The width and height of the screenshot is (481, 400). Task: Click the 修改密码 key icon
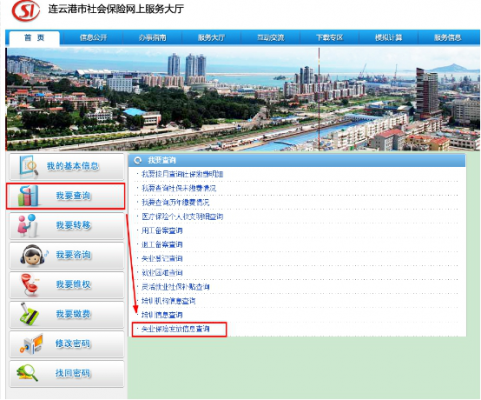pos(32,344)
